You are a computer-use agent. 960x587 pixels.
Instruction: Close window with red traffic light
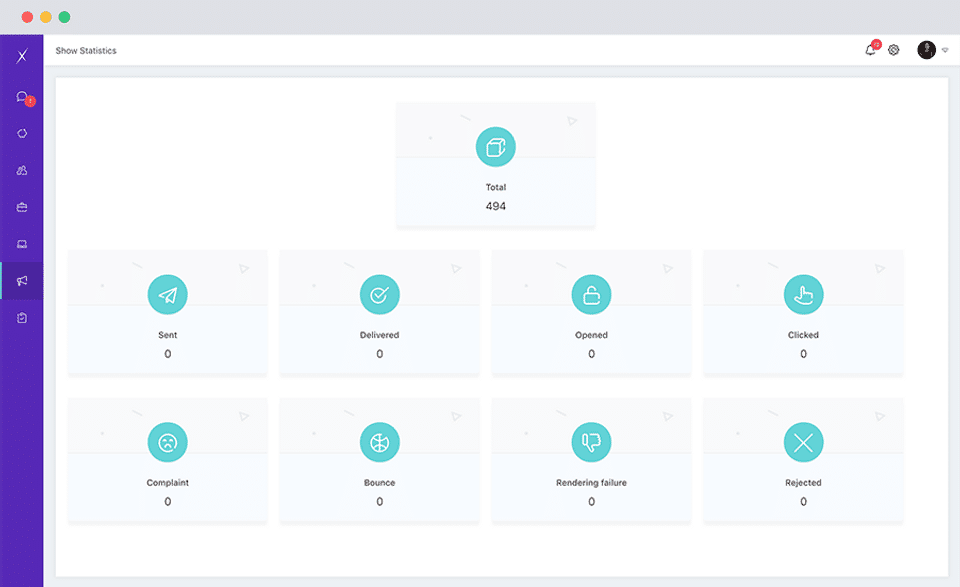(28, 17)
